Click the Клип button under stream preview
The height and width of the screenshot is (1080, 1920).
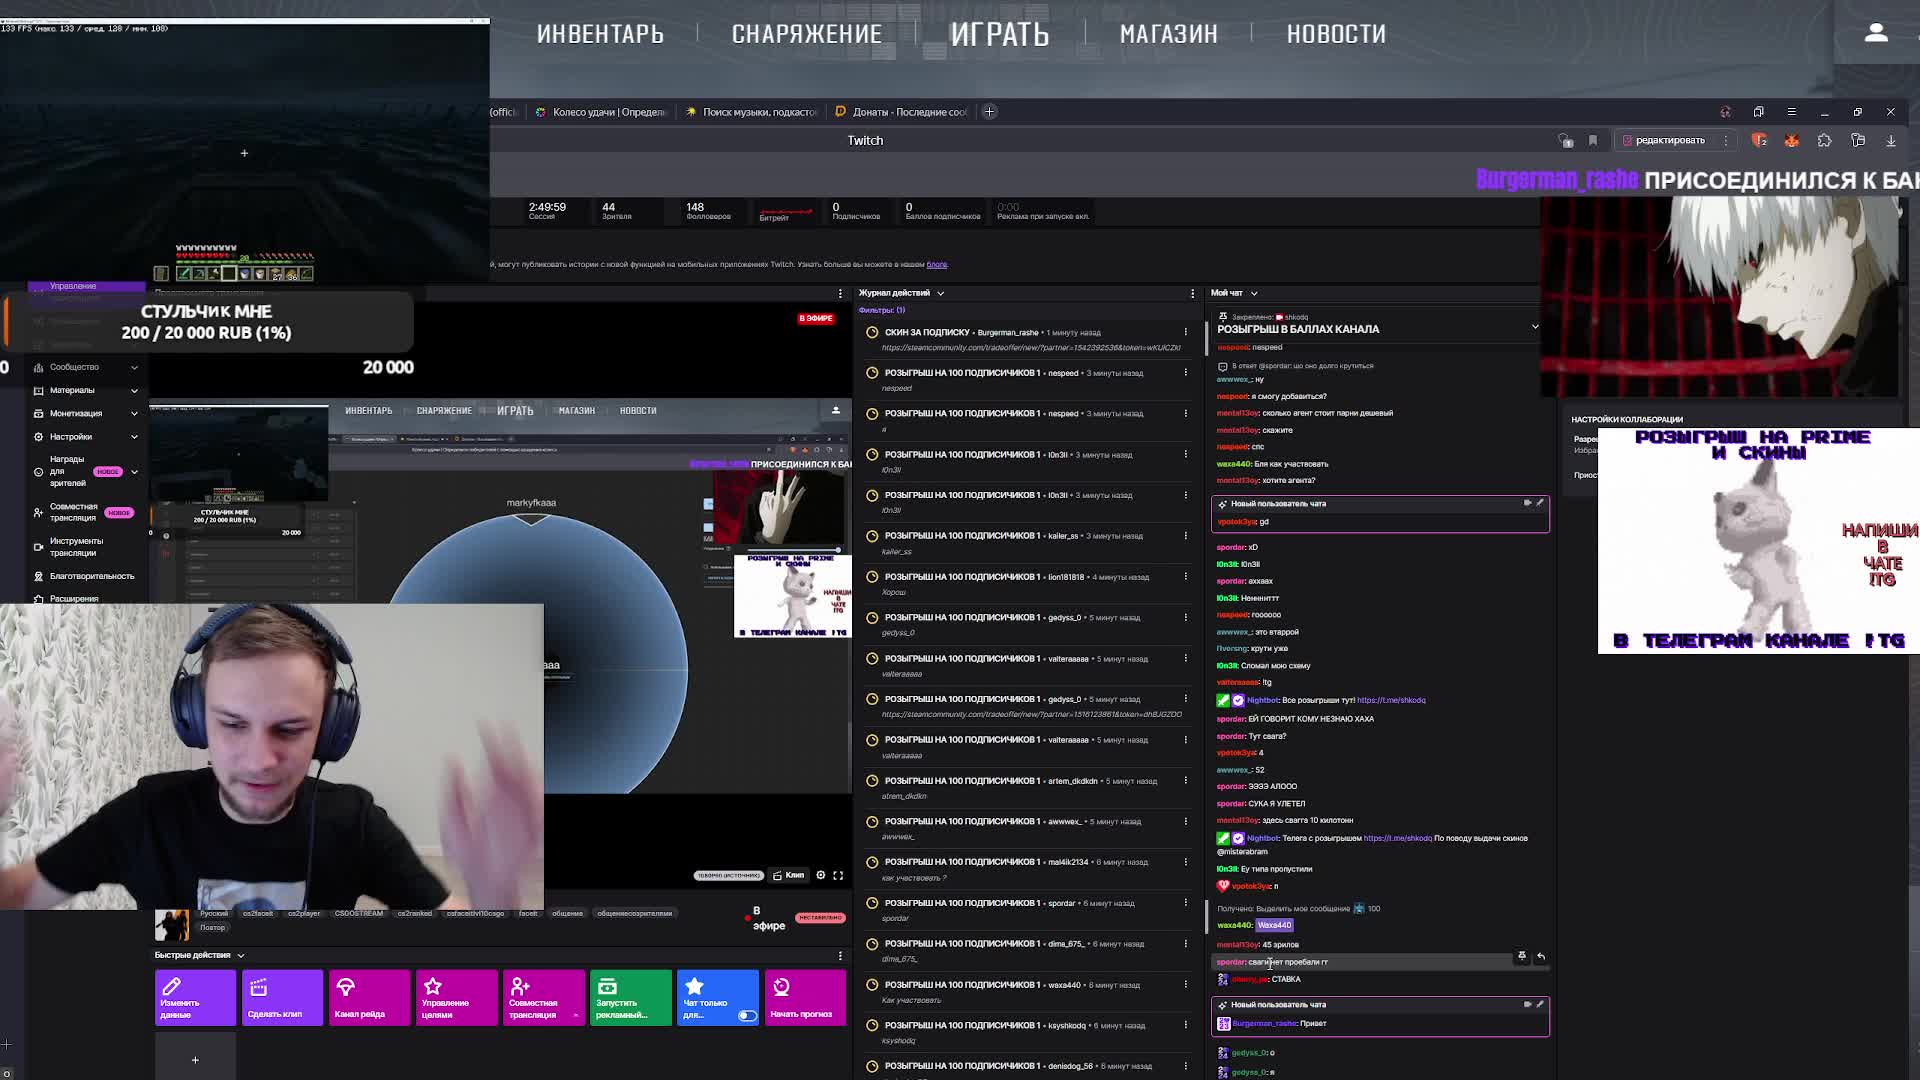click(x=789, y=875)
